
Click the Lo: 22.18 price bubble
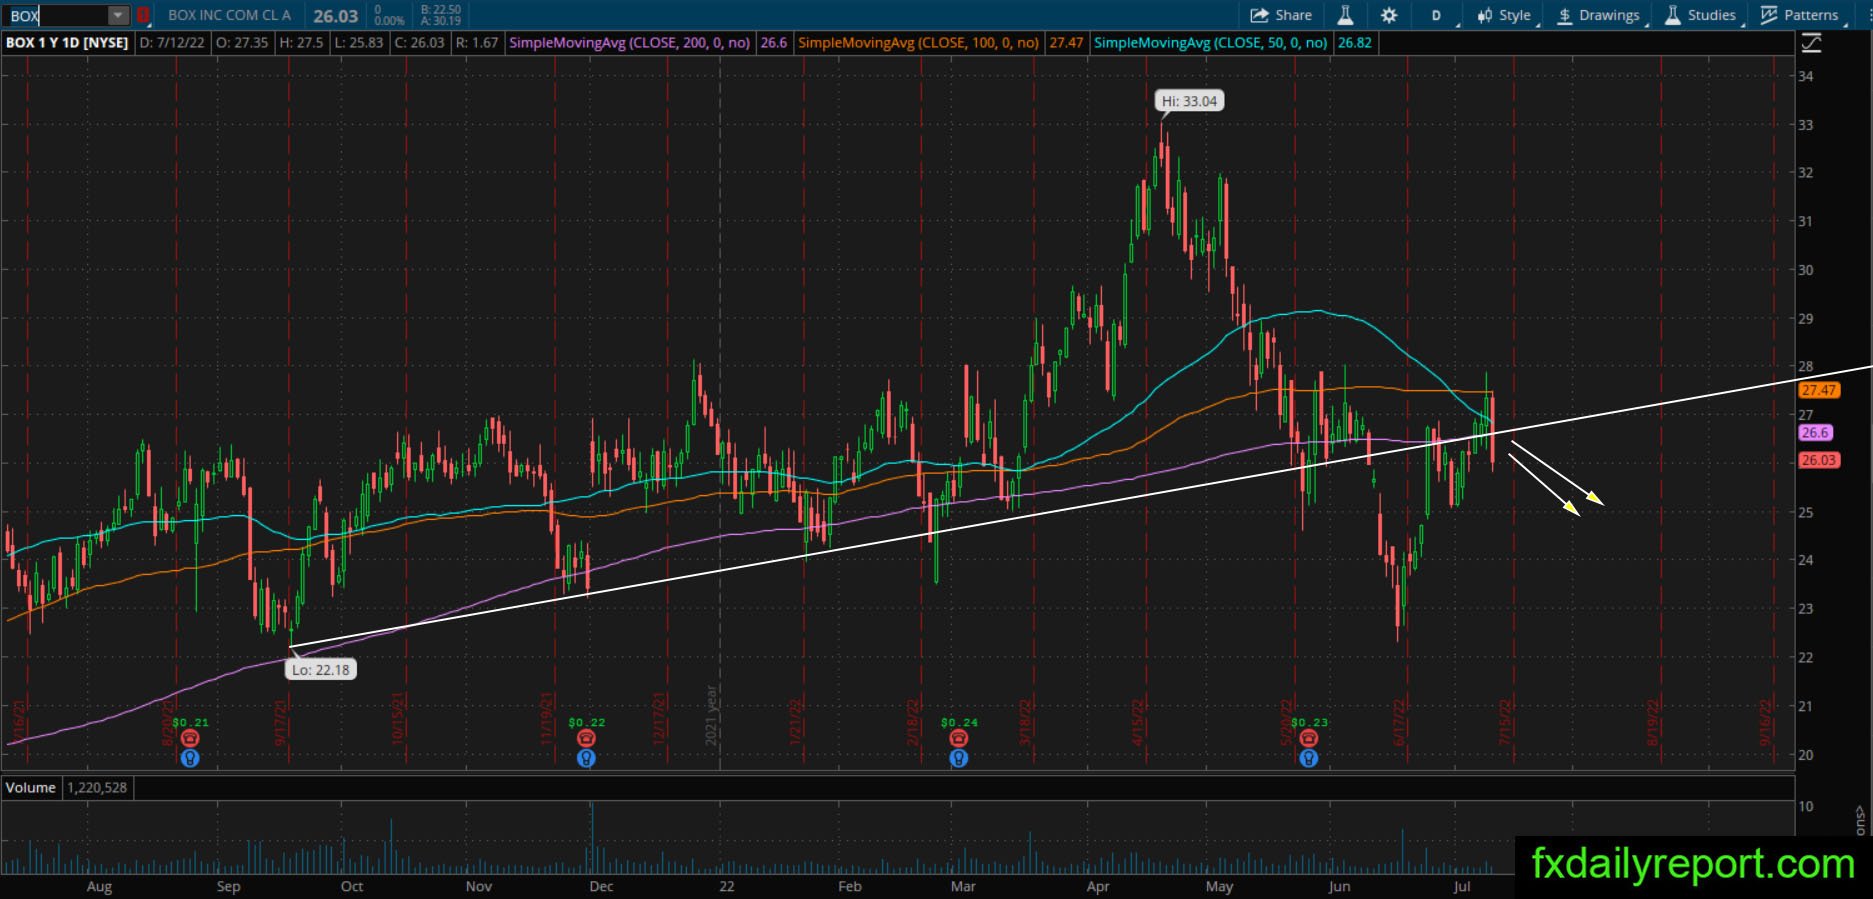(320, 669)
